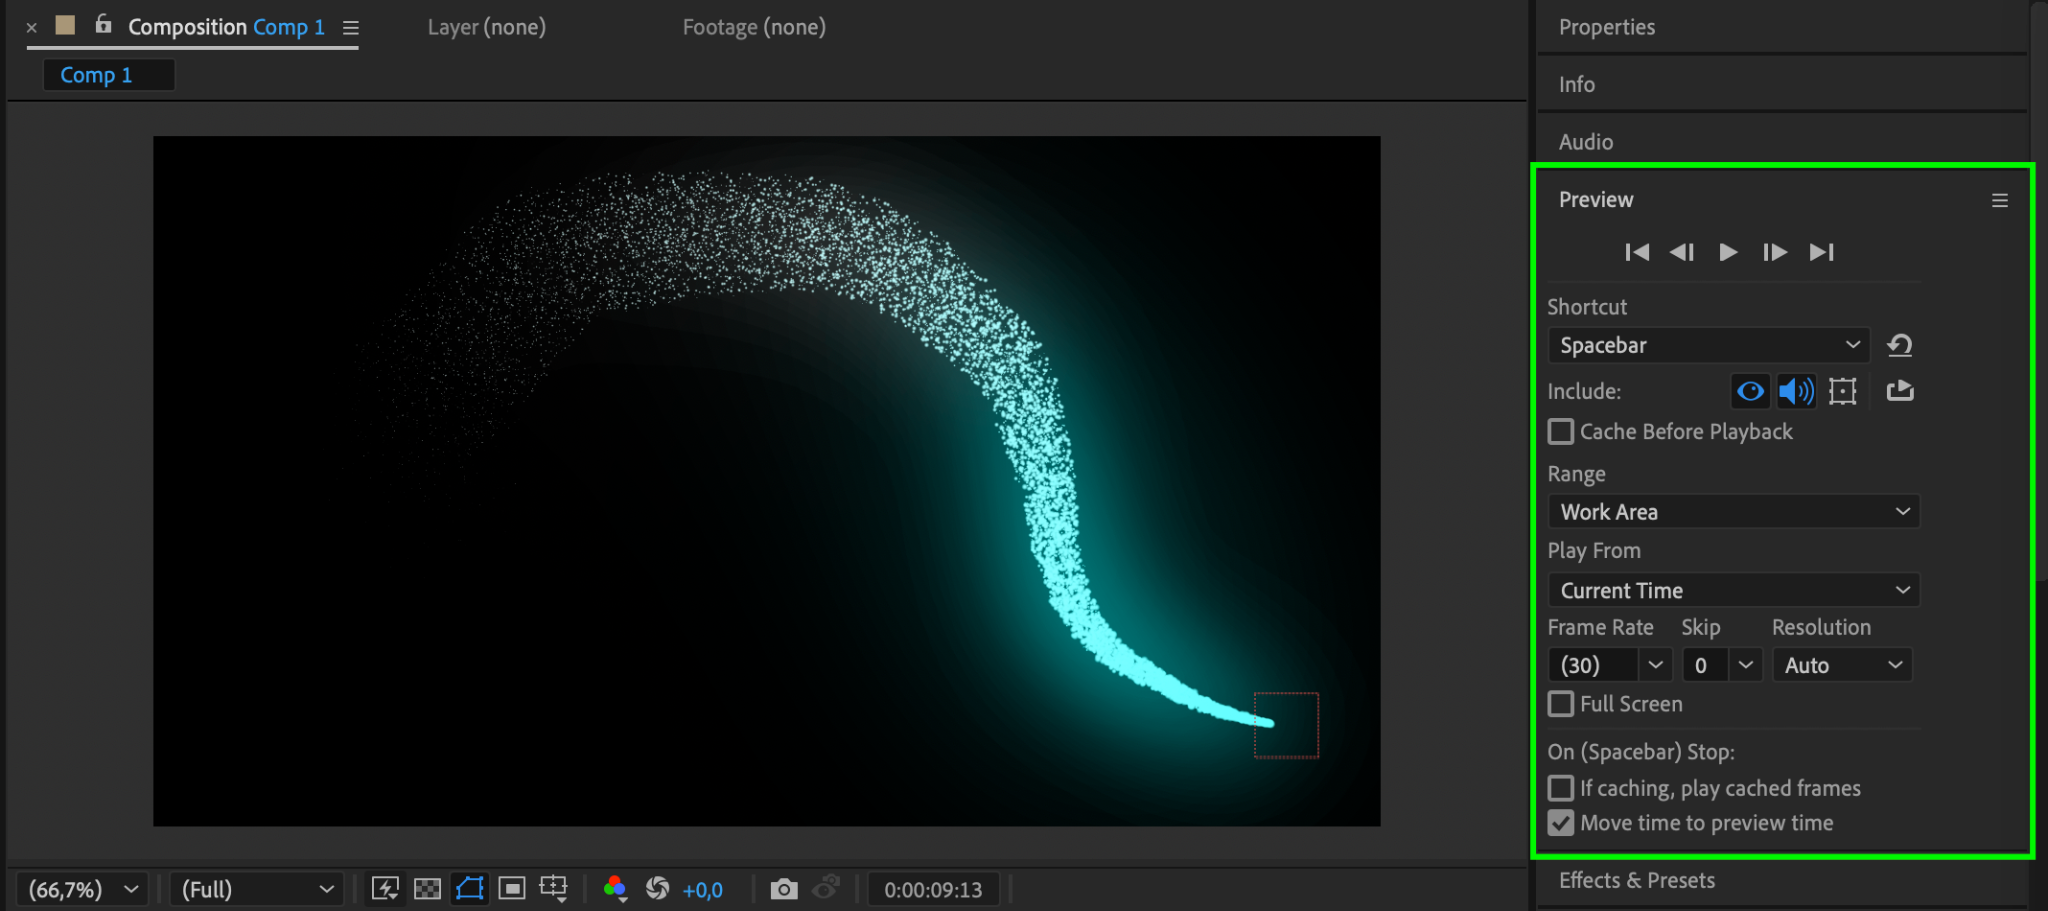Image resolution: width=2048 pixels, height=911 pixels.
Task: Open the Effects & Presets panel tab
Action: 1637,880
